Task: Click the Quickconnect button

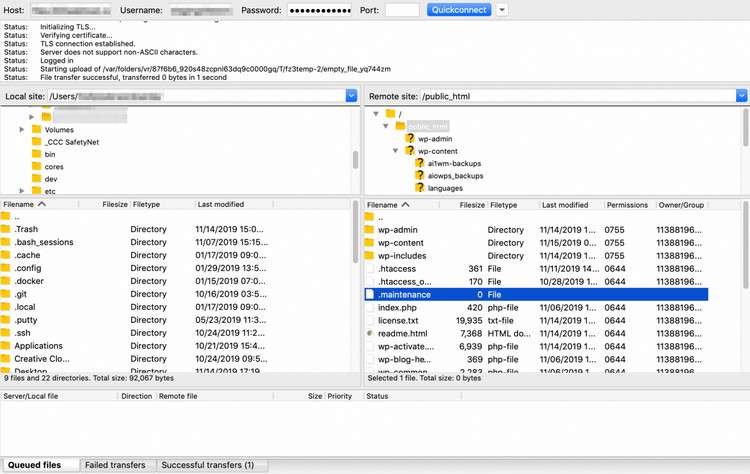Action: (x=459, y=10)
